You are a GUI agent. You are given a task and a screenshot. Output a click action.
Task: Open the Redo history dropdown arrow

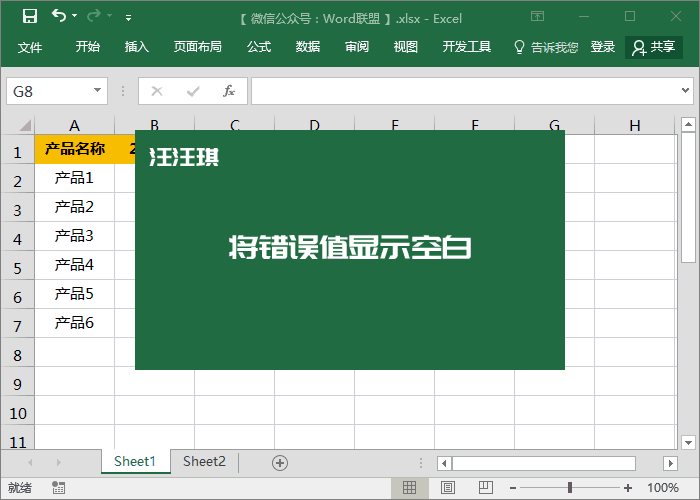coord(109,16)
